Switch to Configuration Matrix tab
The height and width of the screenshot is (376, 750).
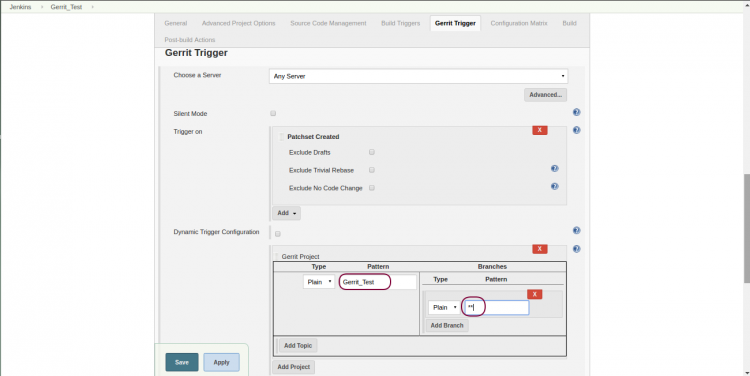tap(519, 23)
